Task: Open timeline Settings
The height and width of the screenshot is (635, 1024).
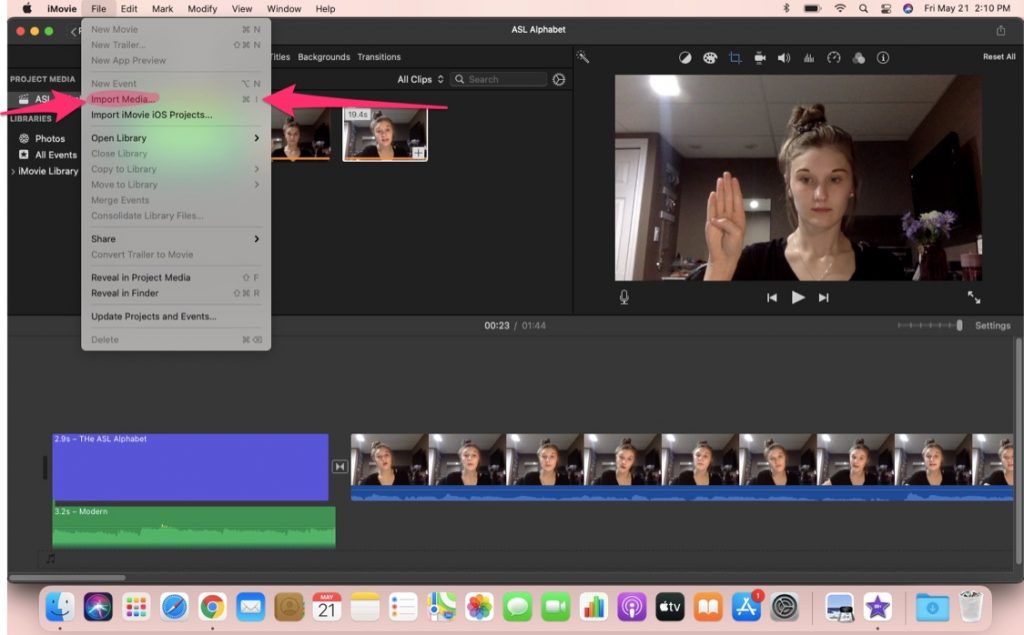Action: coord(992,325)
